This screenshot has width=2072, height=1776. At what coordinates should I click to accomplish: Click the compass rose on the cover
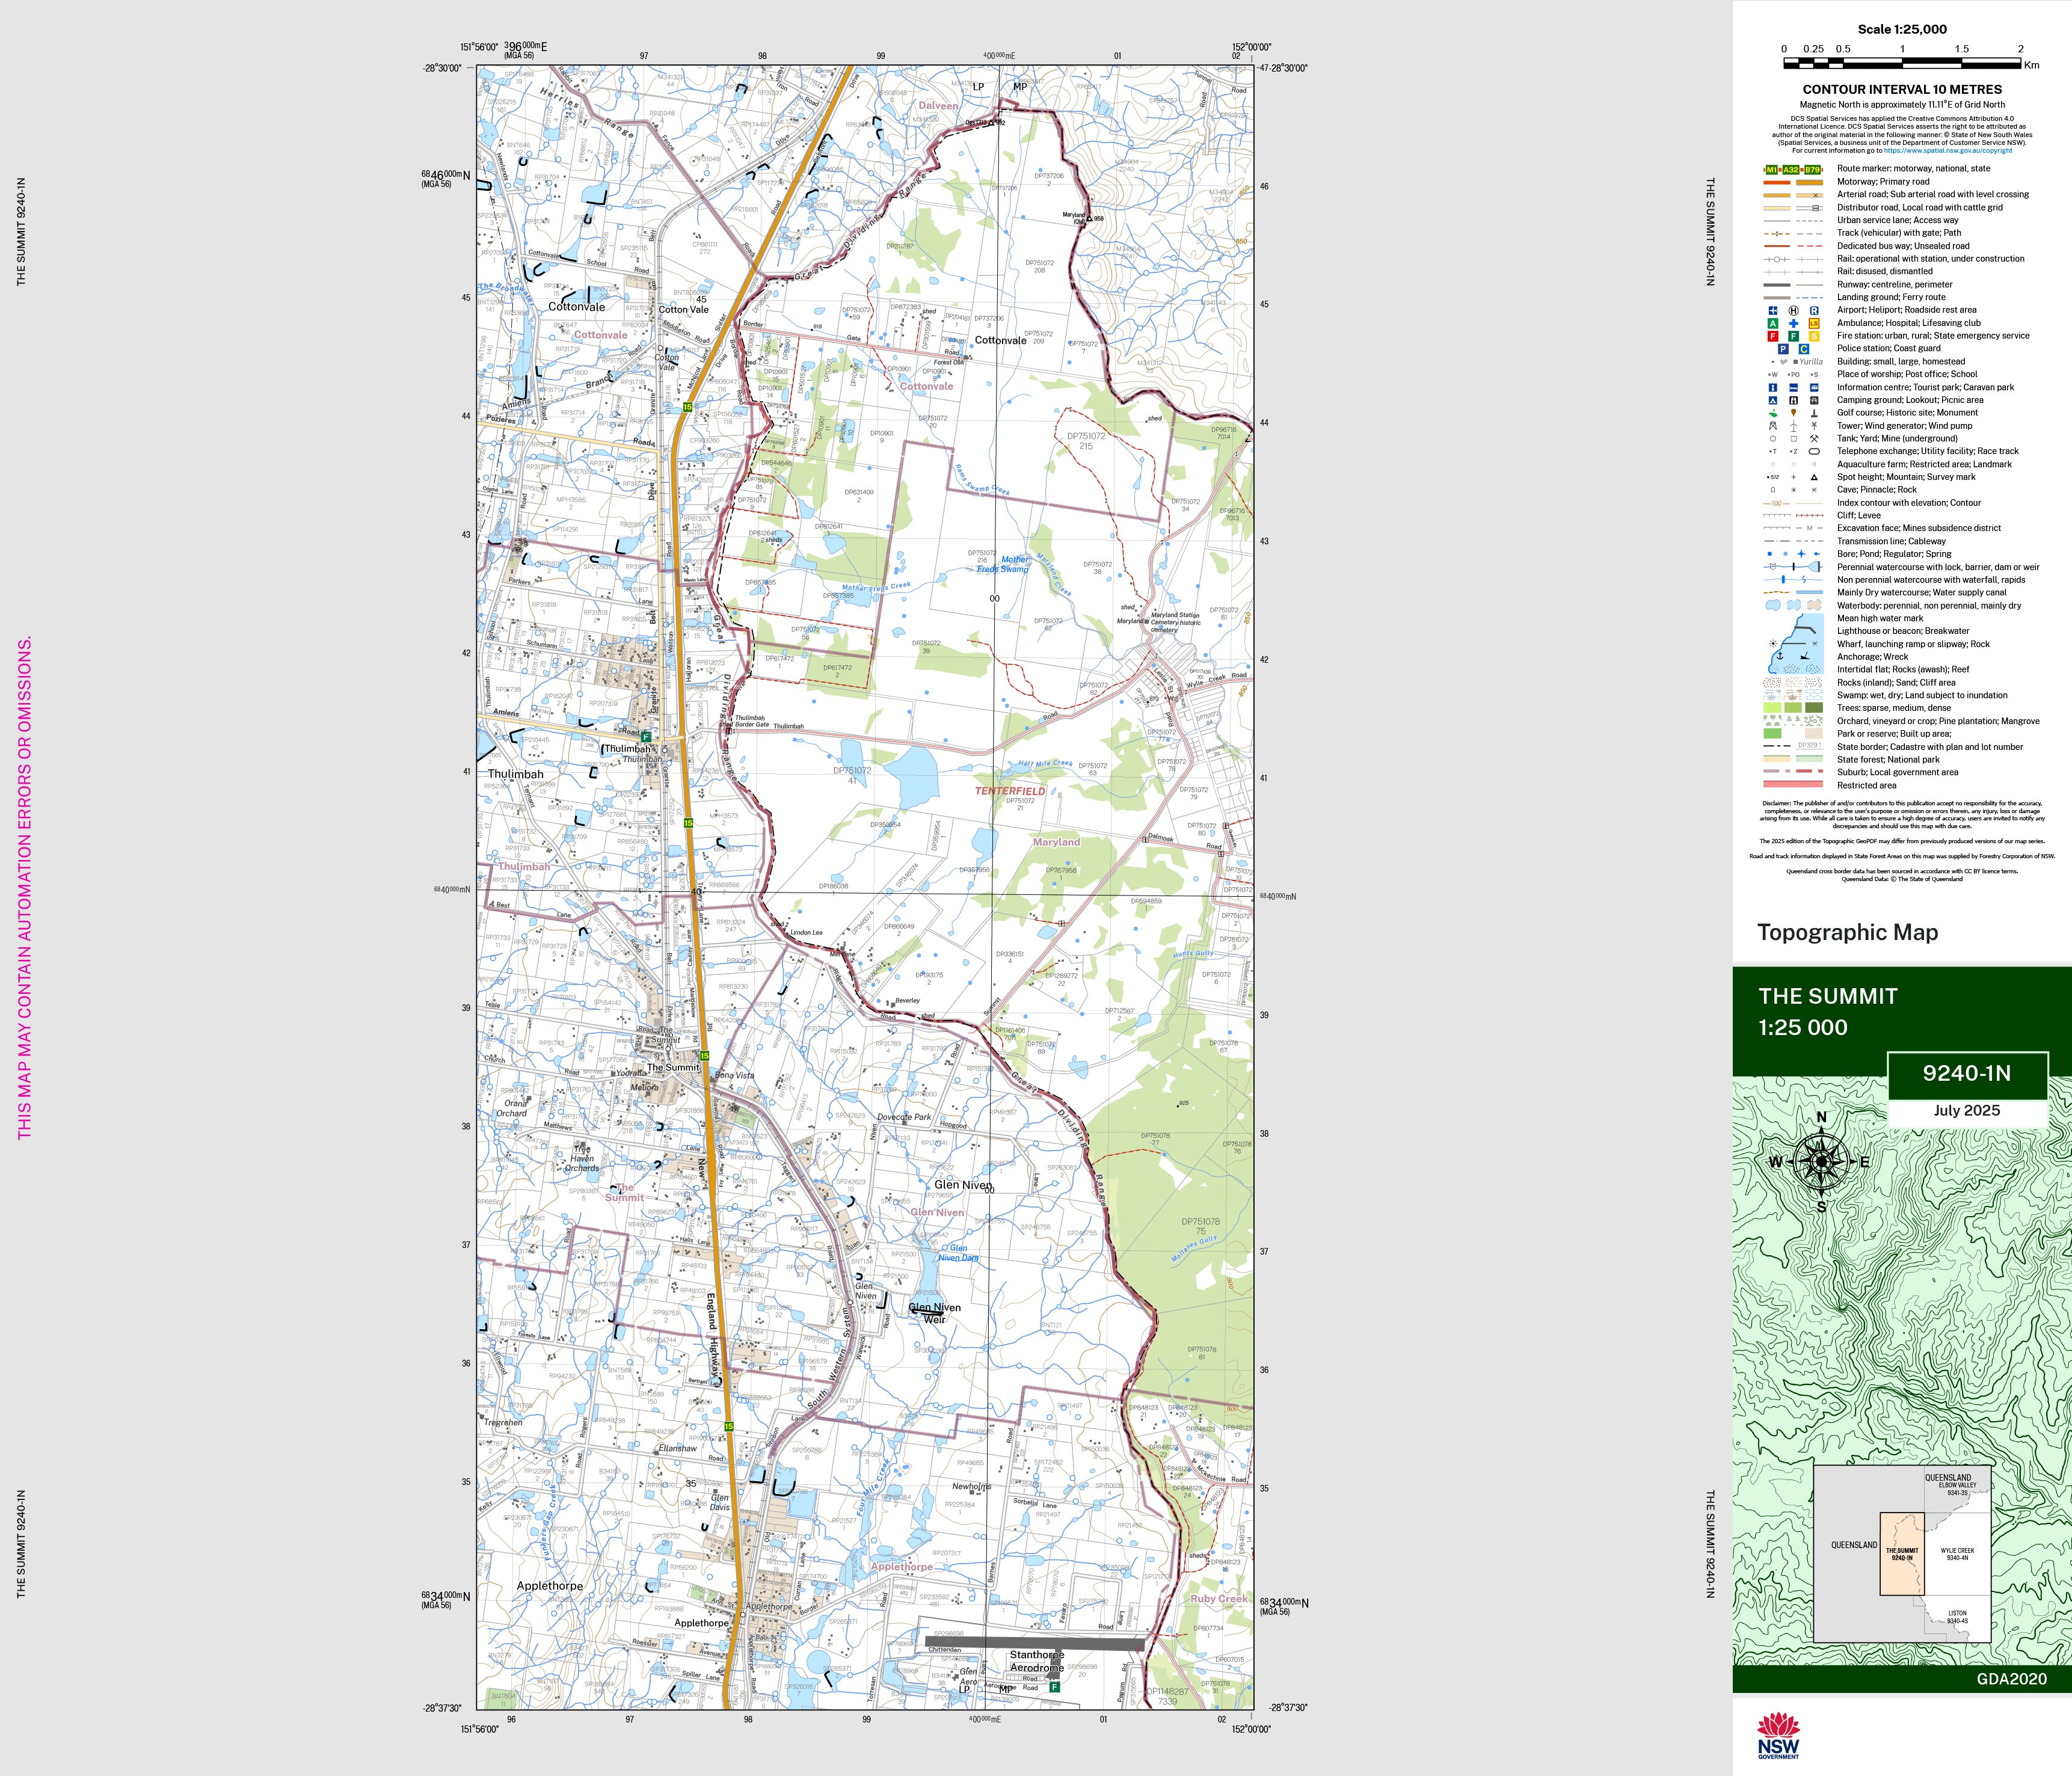coord(1821,1161)
